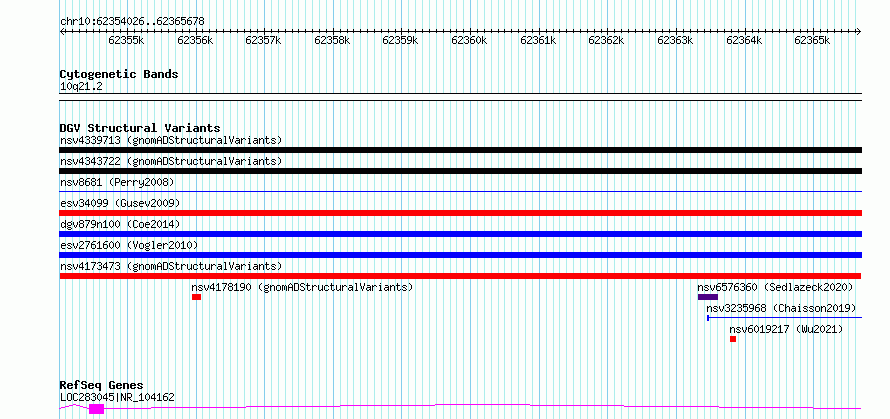
Task: Click the 10q21.2 band label
Action: pyautogui.click(x=81, y=87)
